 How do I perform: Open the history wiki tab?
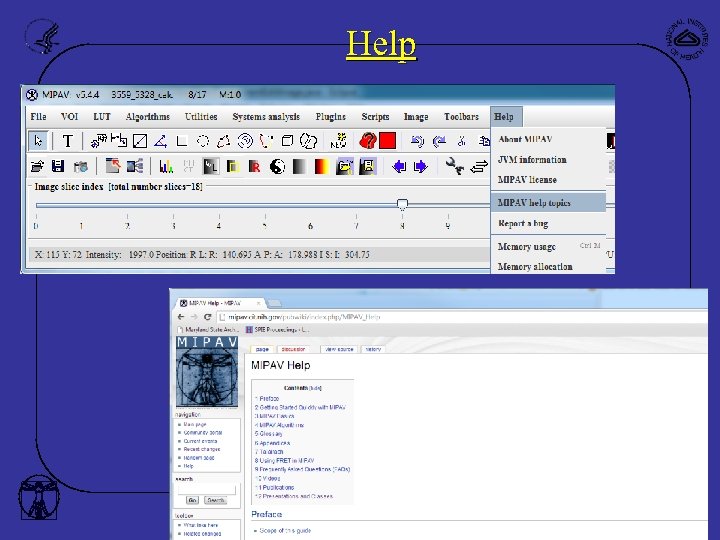[x=373, y=349]
